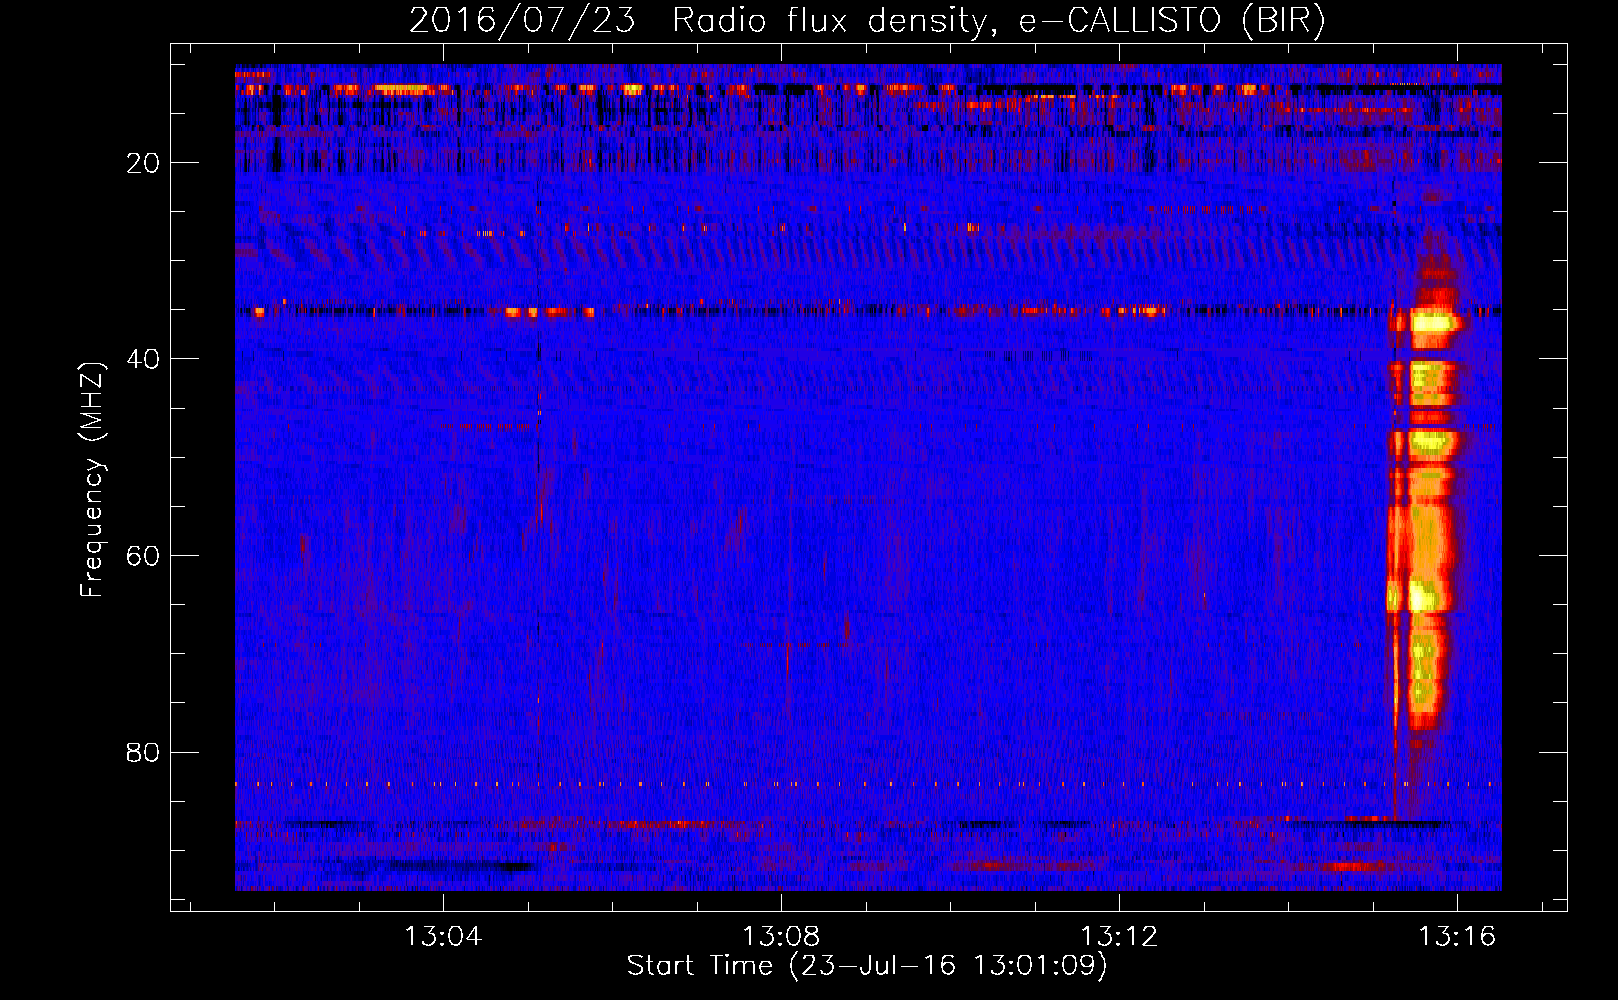
Task: Click the 80 MHz frequency tick label
Action: pos(143,752)
